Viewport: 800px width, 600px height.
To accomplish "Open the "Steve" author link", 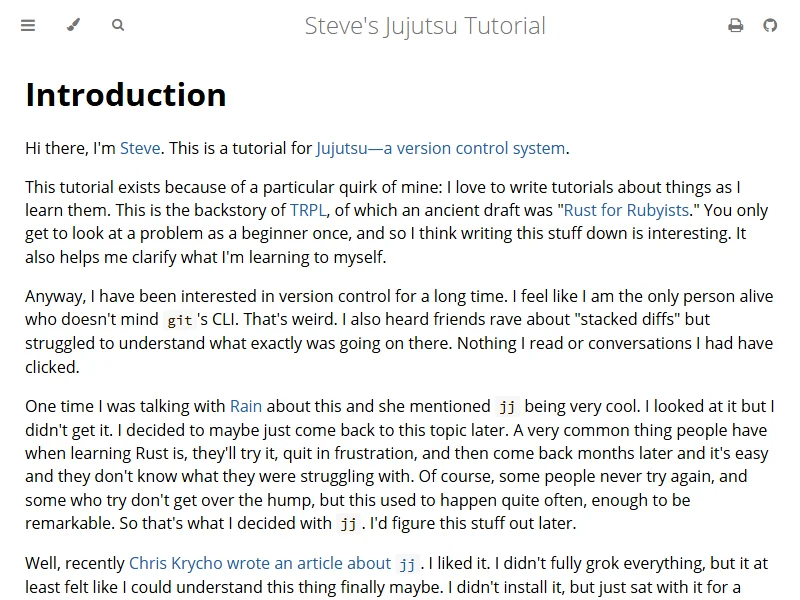I will tap(140, 149).
